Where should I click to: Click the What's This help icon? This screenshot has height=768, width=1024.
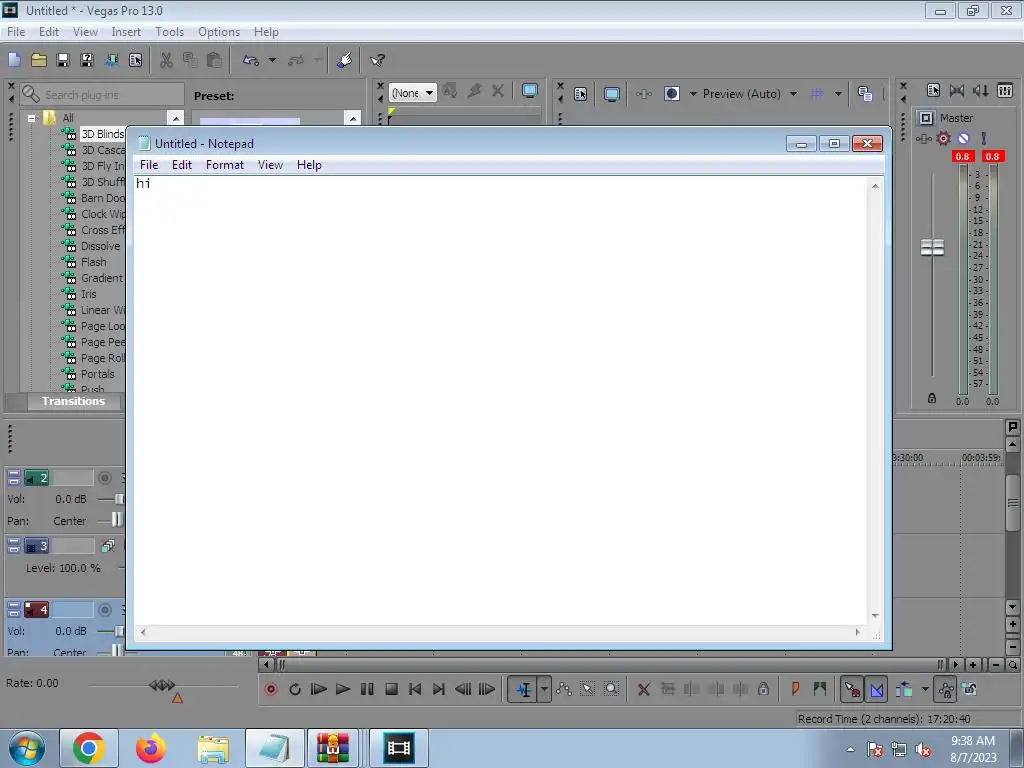(x=377, y=60)
